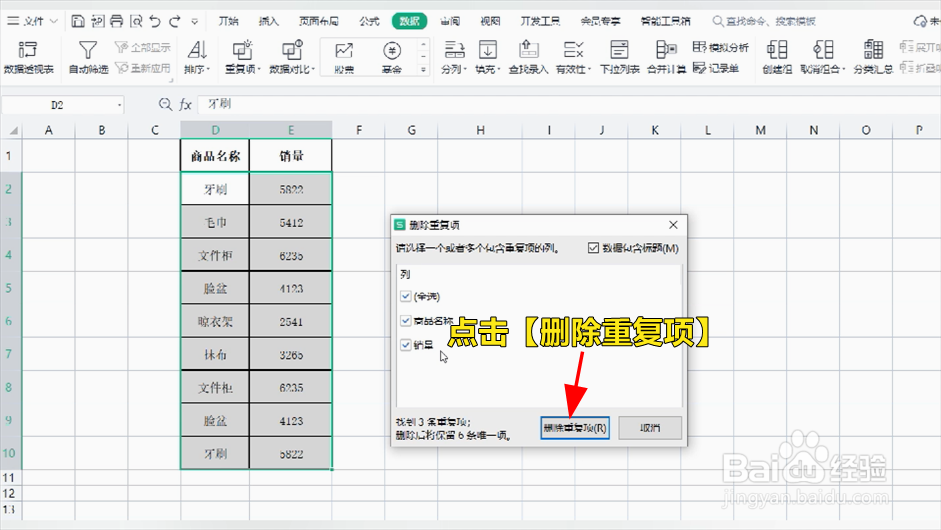Image resolution: width=941 pixels, height=530 pixels.
Task: Open 记录单 (Record Form) tool
Action: coord(715,68)
